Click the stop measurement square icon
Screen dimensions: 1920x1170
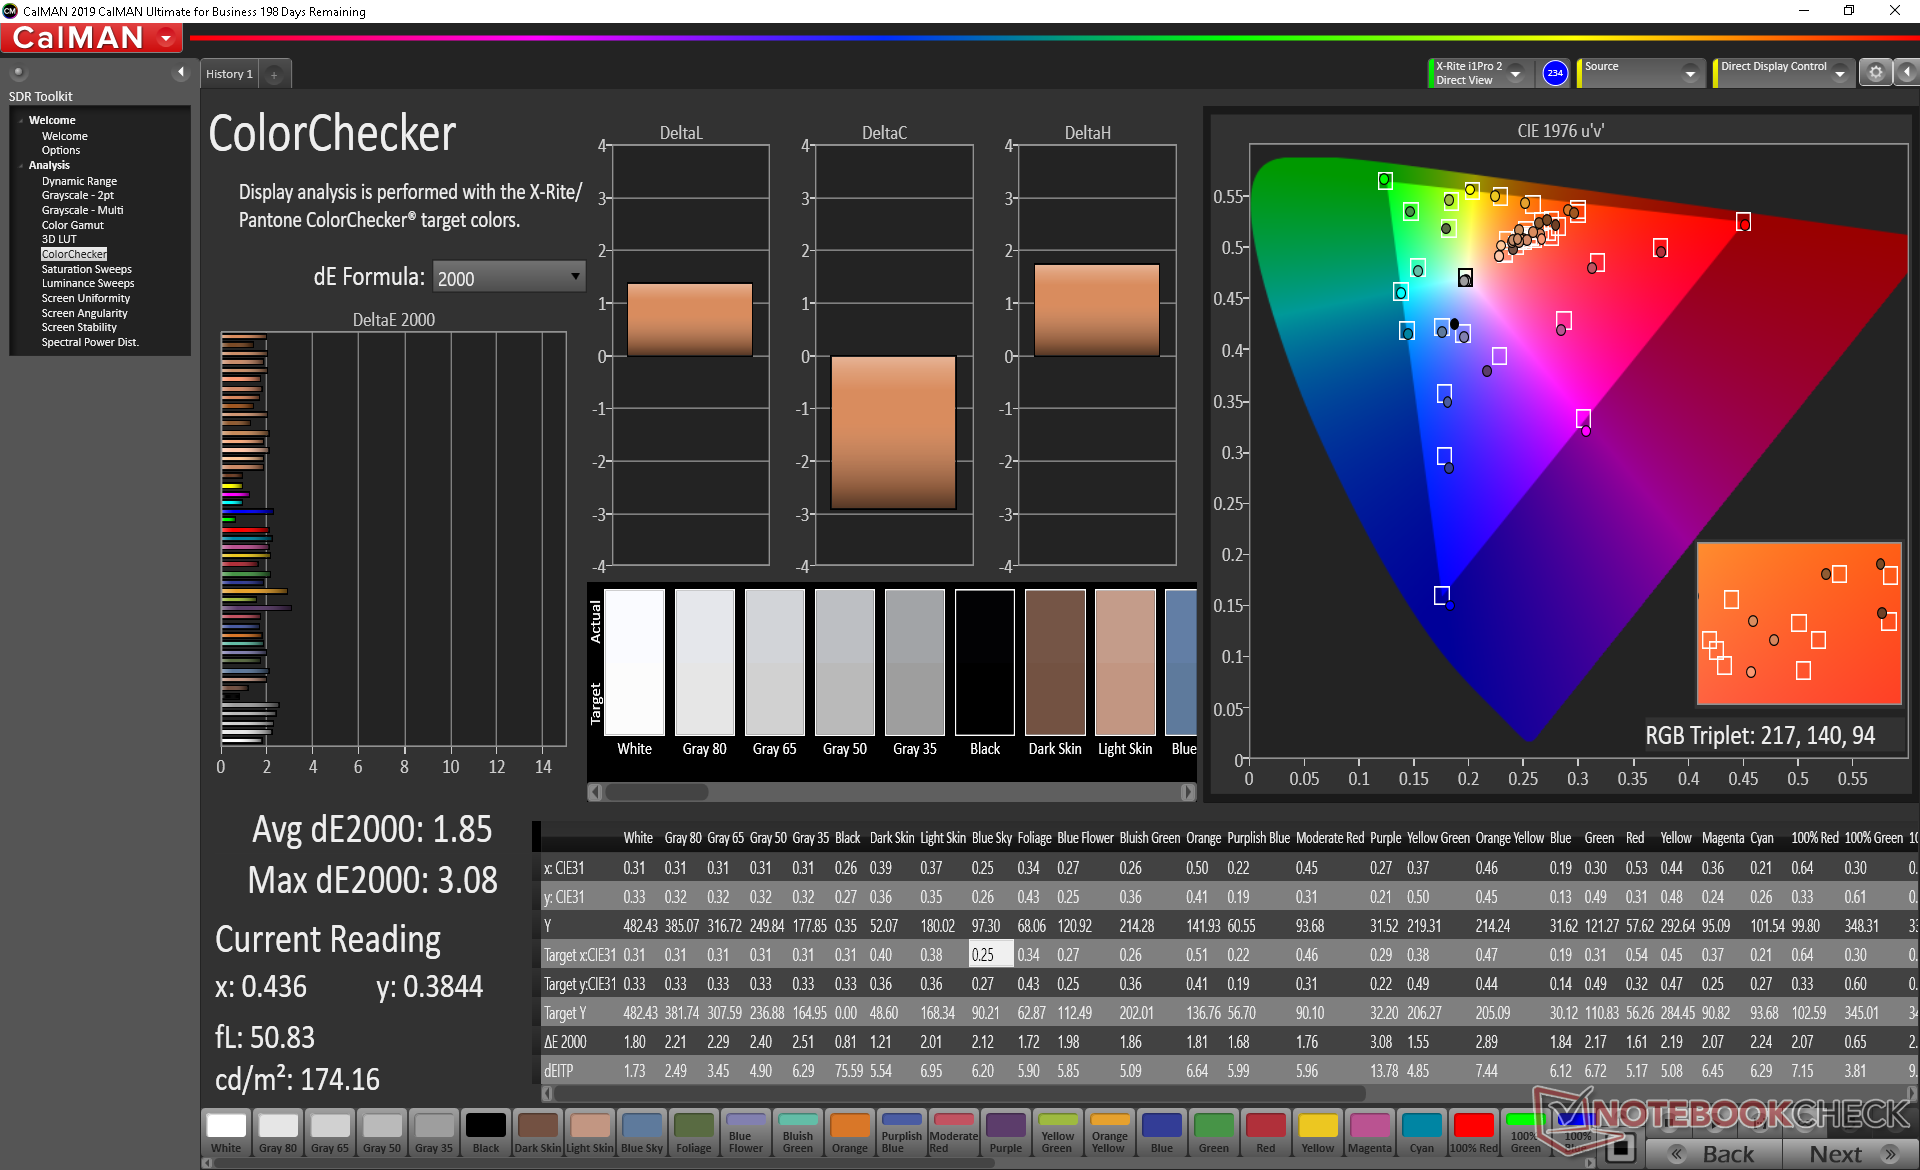point(1623,1148)
